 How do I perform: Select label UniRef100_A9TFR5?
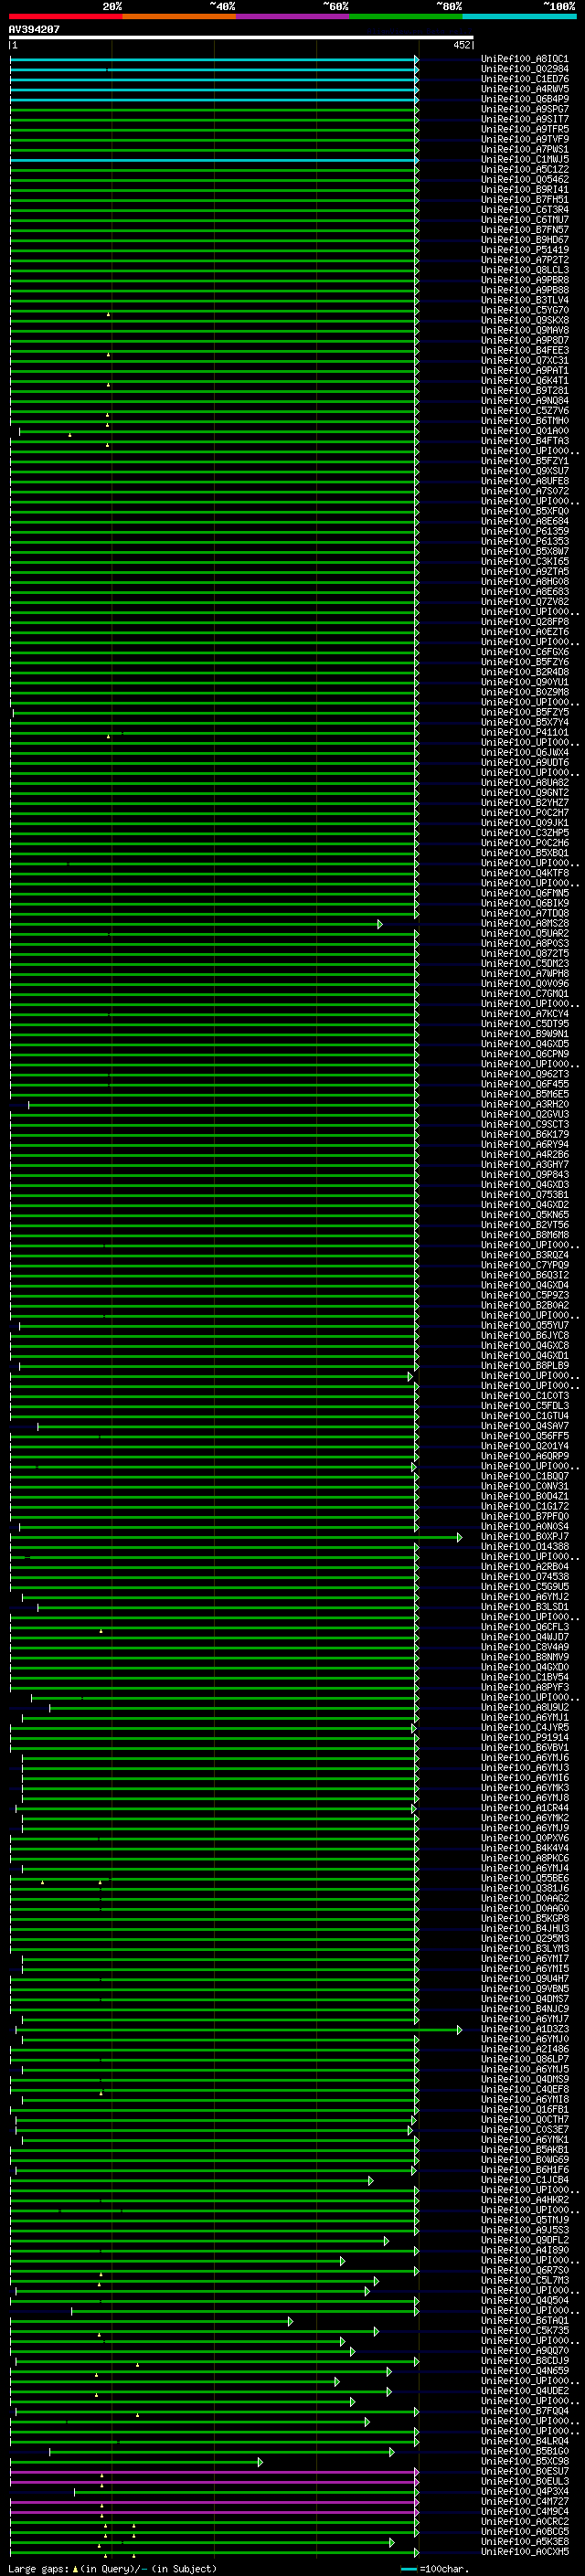(x=525, y=129)
